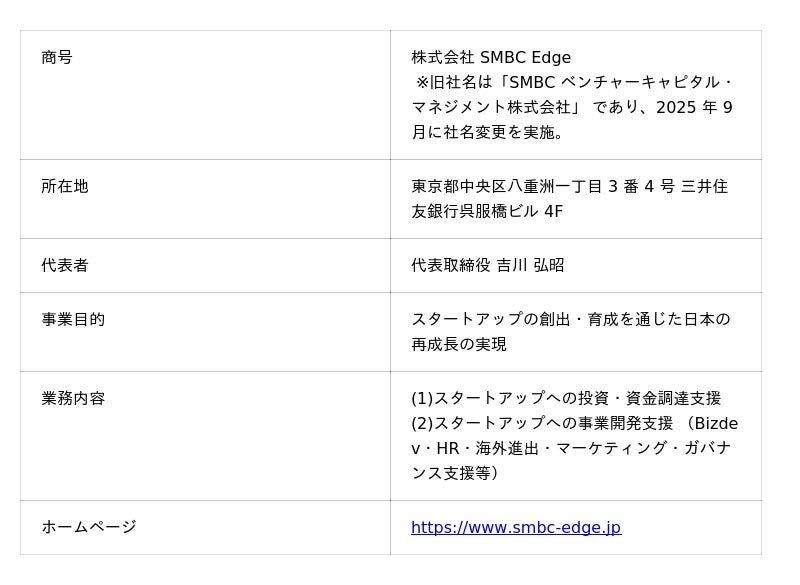Viewport: 800px width, 585px height.
Task: Click the company name 株式会社 SMBC Edge
Action: pyautogui.click(x=491, y=58)
